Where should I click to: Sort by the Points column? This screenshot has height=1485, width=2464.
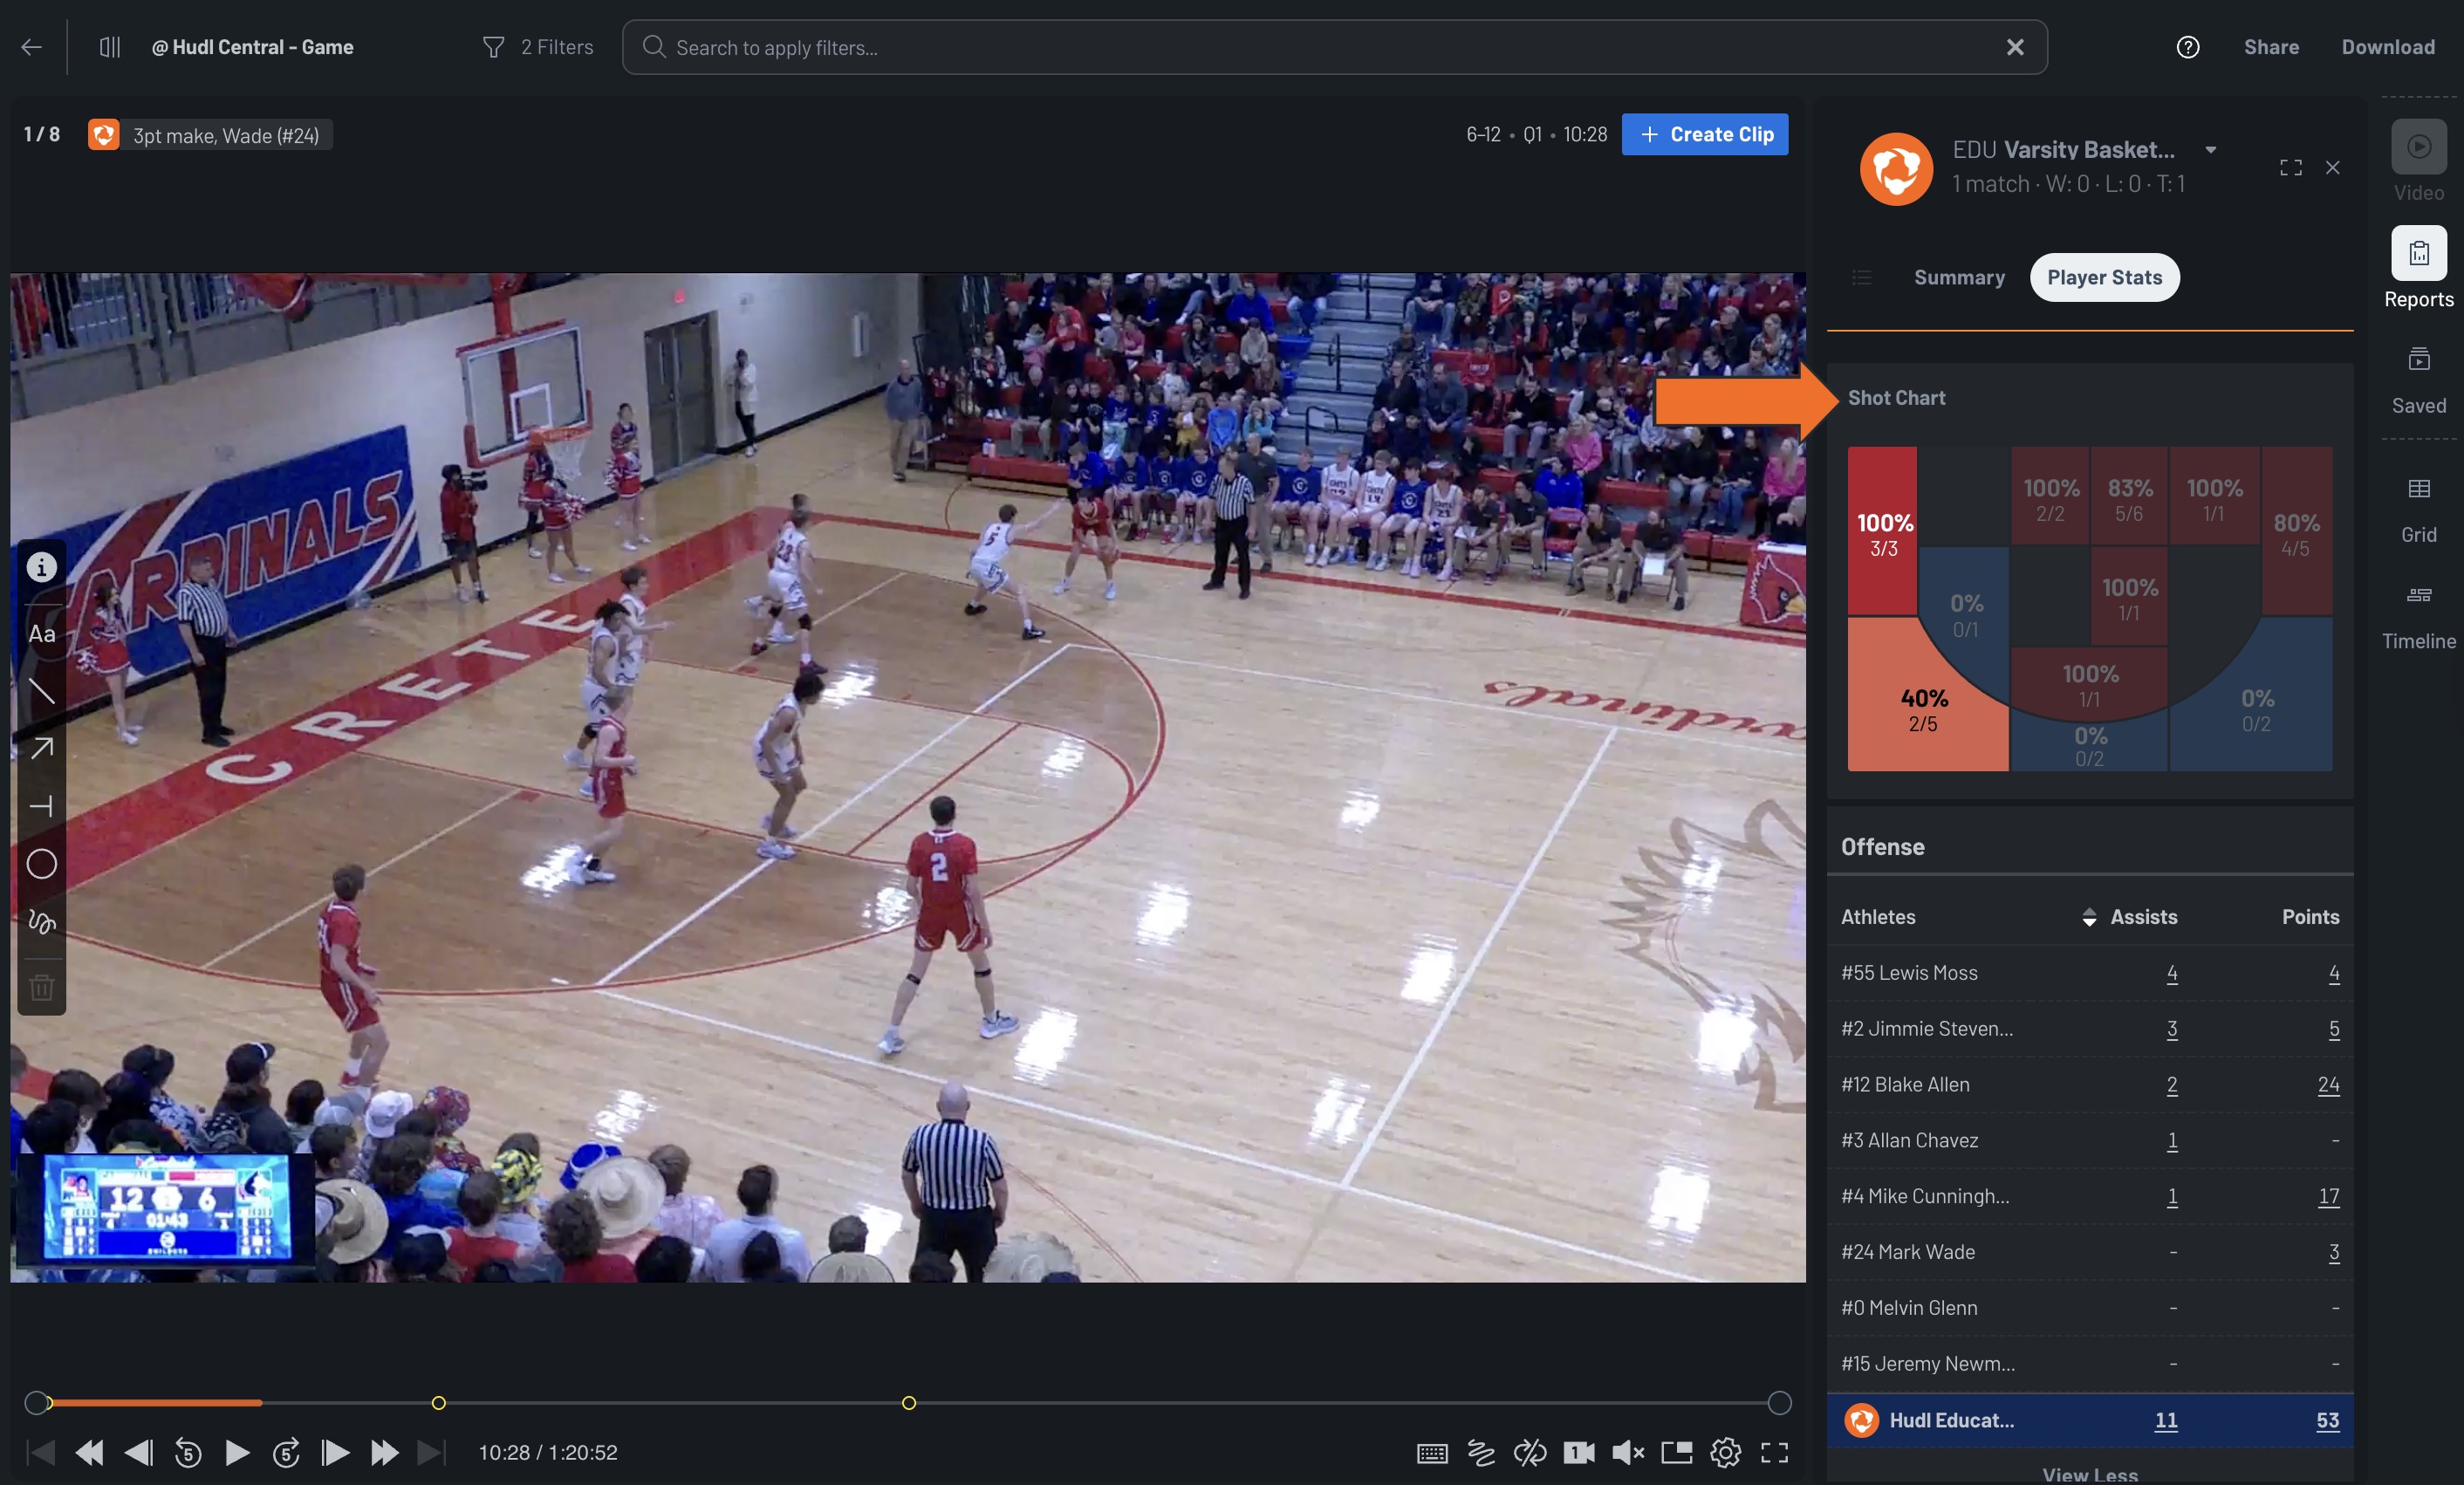click(x=2310, y=917)
